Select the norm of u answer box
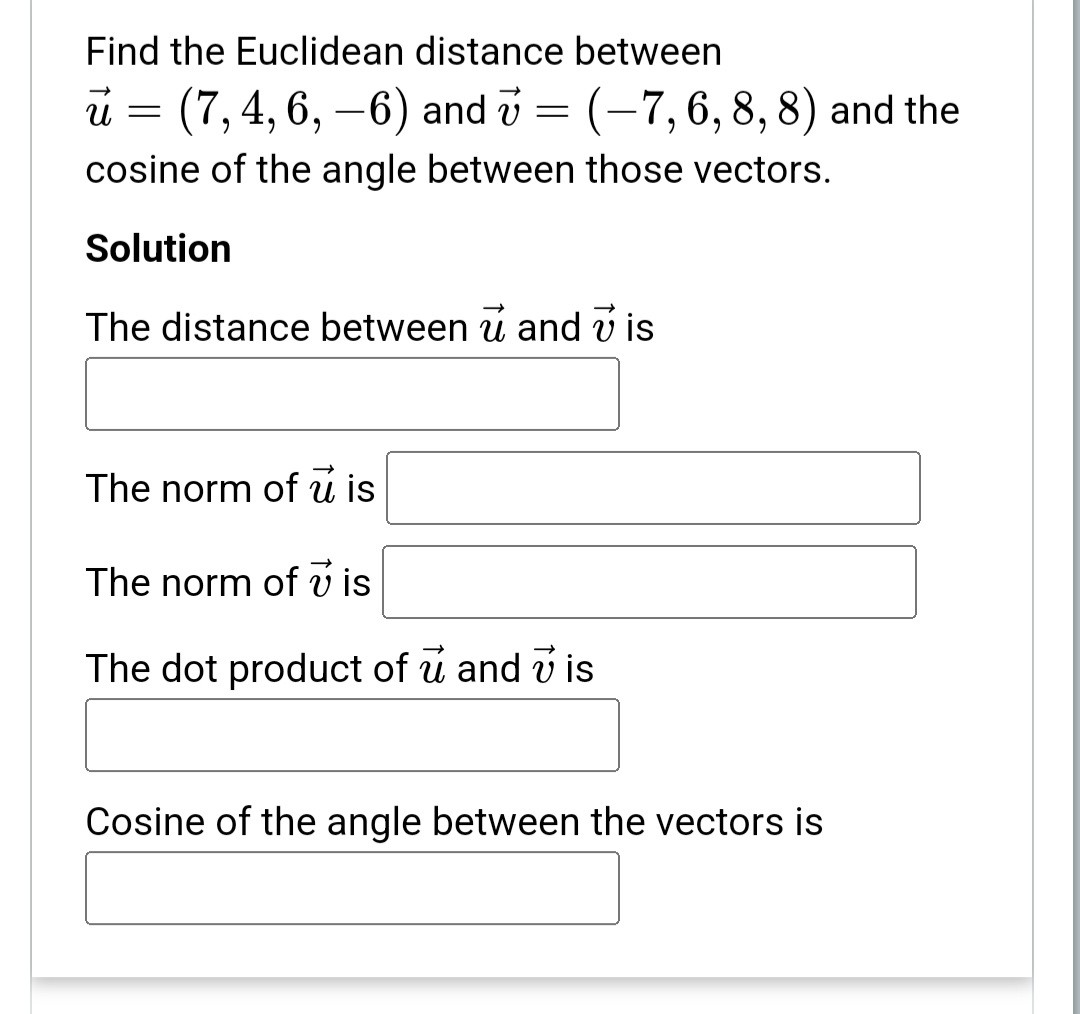Image resolution: width=1080 pixels, height=1014 pixels. point(652,488)
